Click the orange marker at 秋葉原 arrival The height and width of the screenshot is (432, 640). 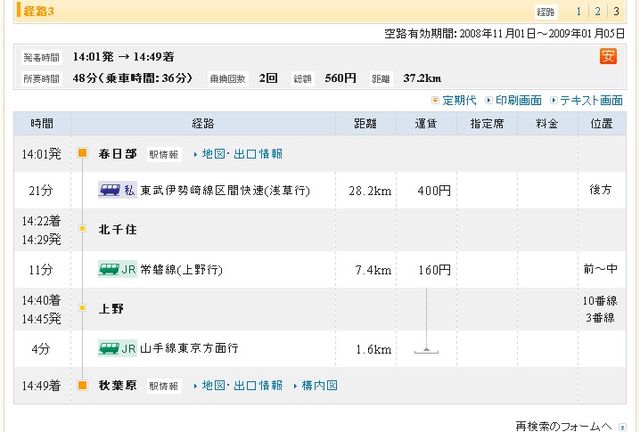pyautogui.click(x=82, y=385)
